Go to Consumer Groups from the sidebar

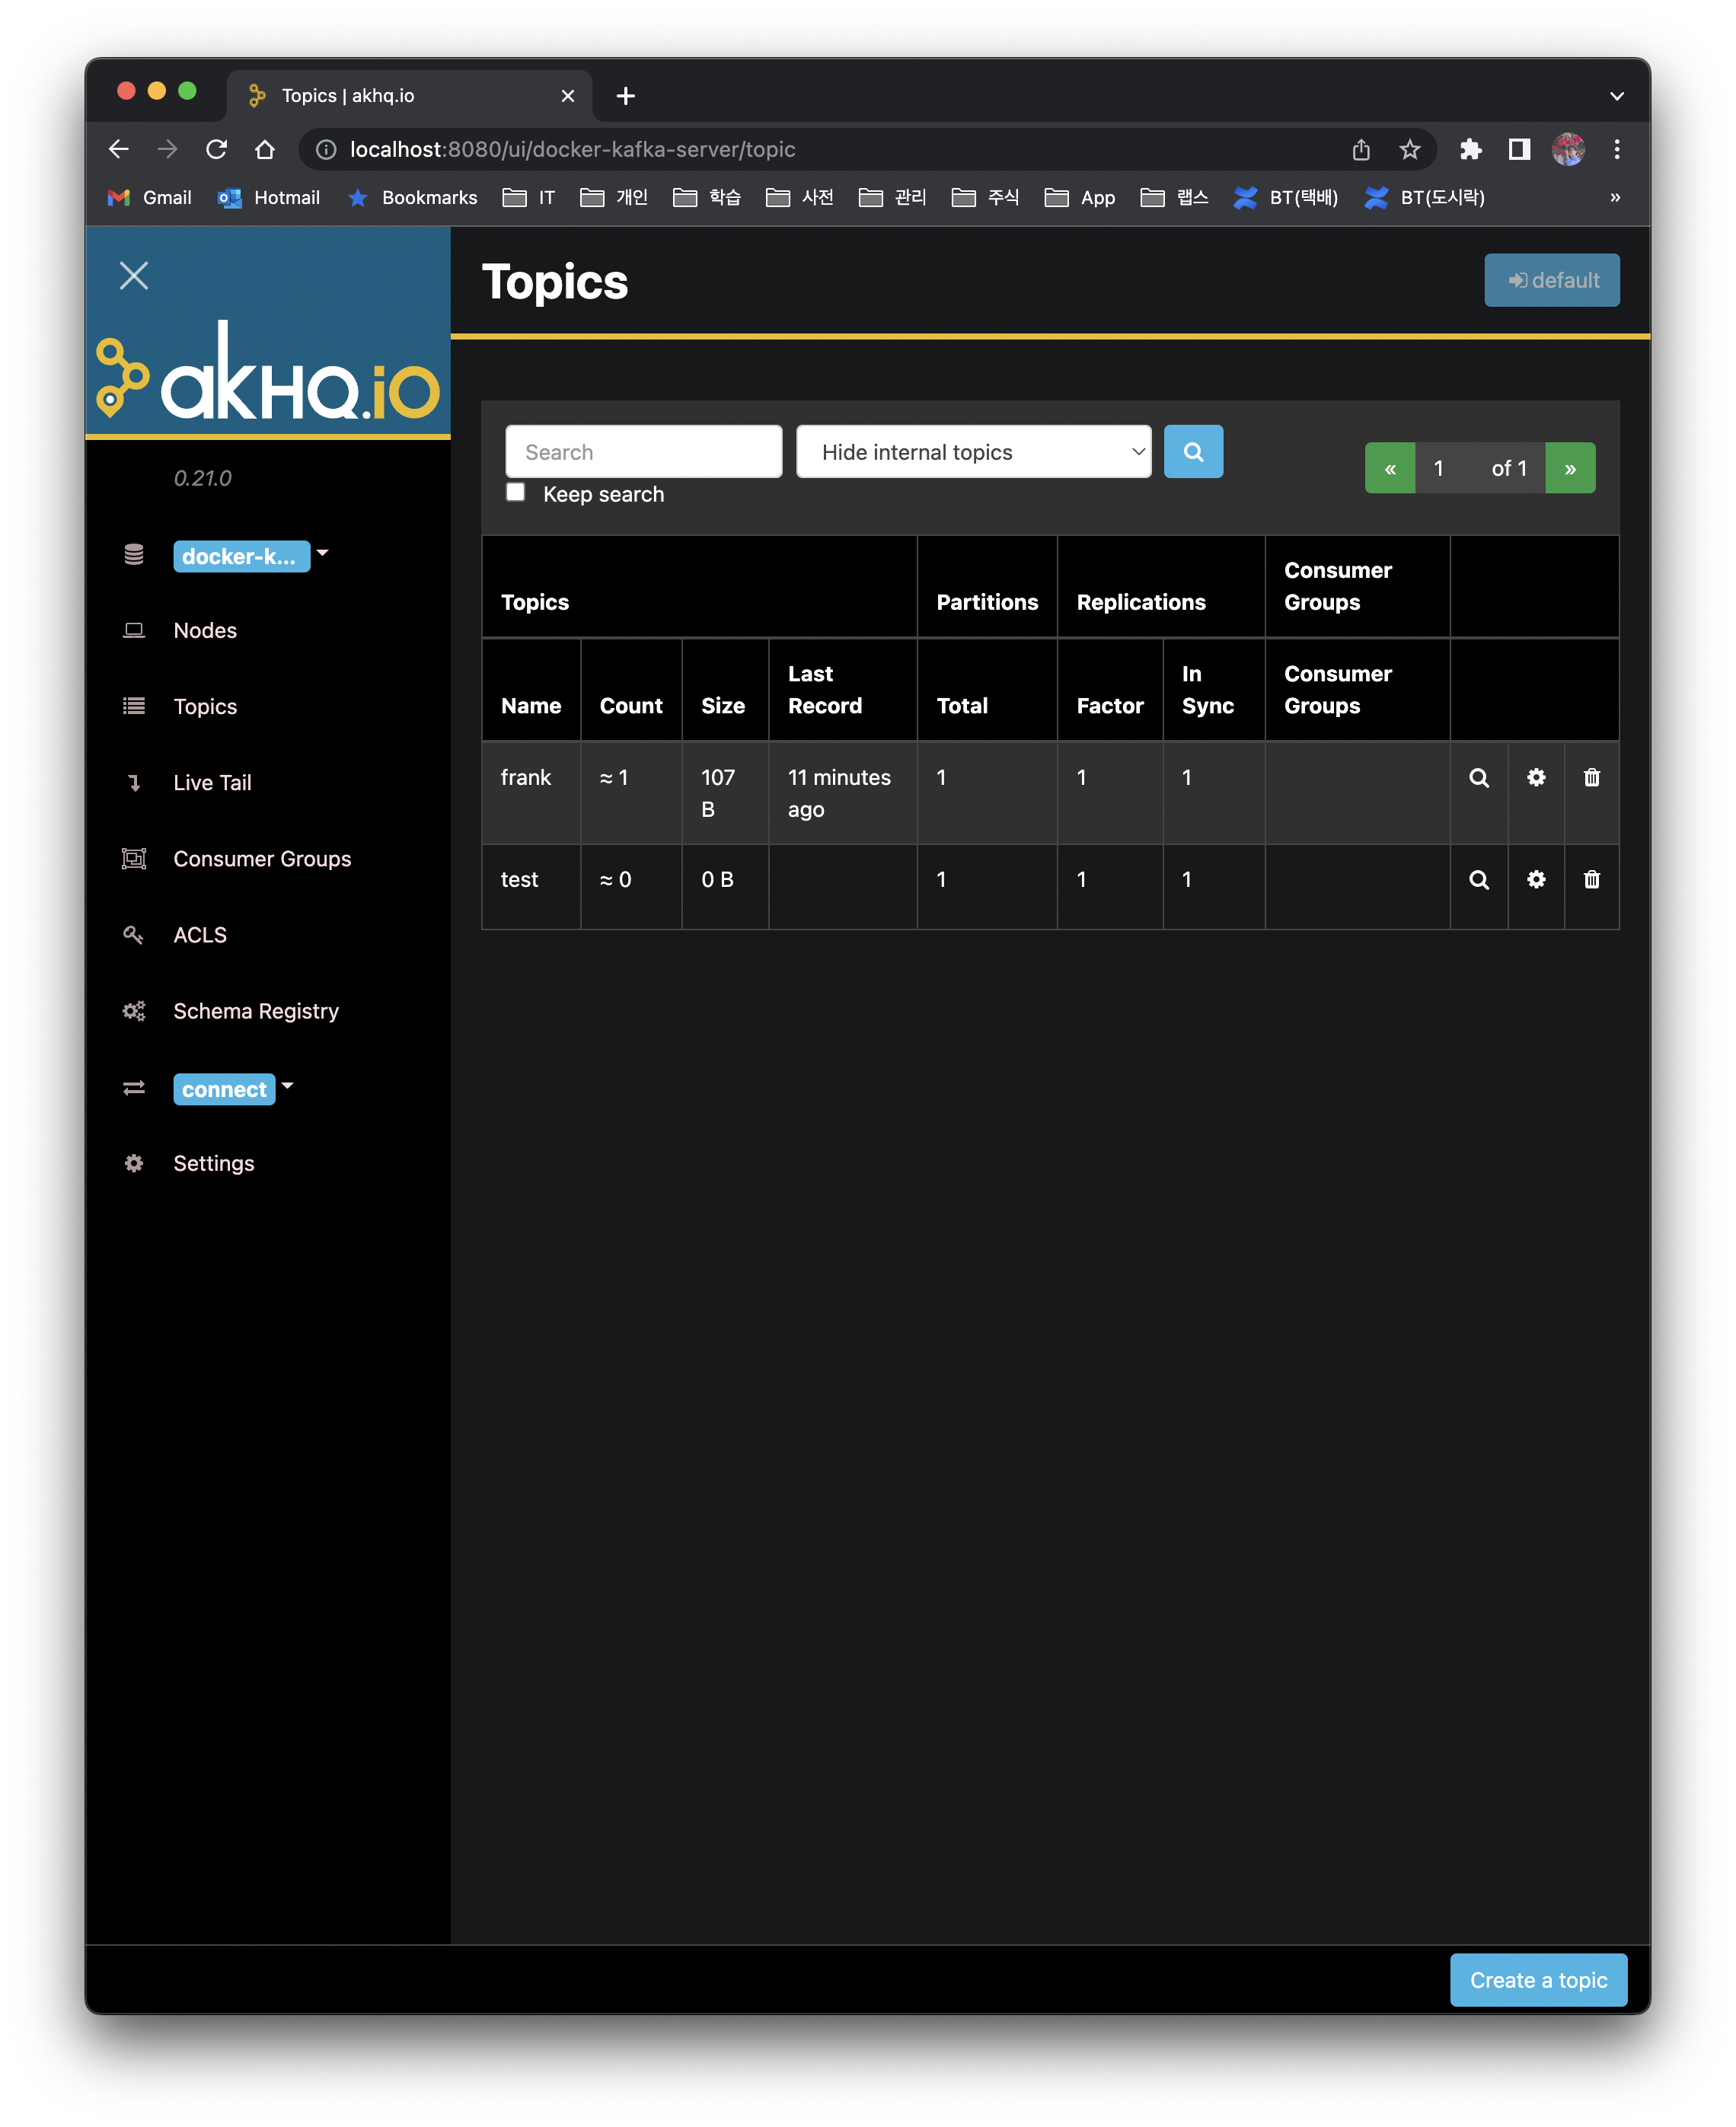[x=262, y=858]
